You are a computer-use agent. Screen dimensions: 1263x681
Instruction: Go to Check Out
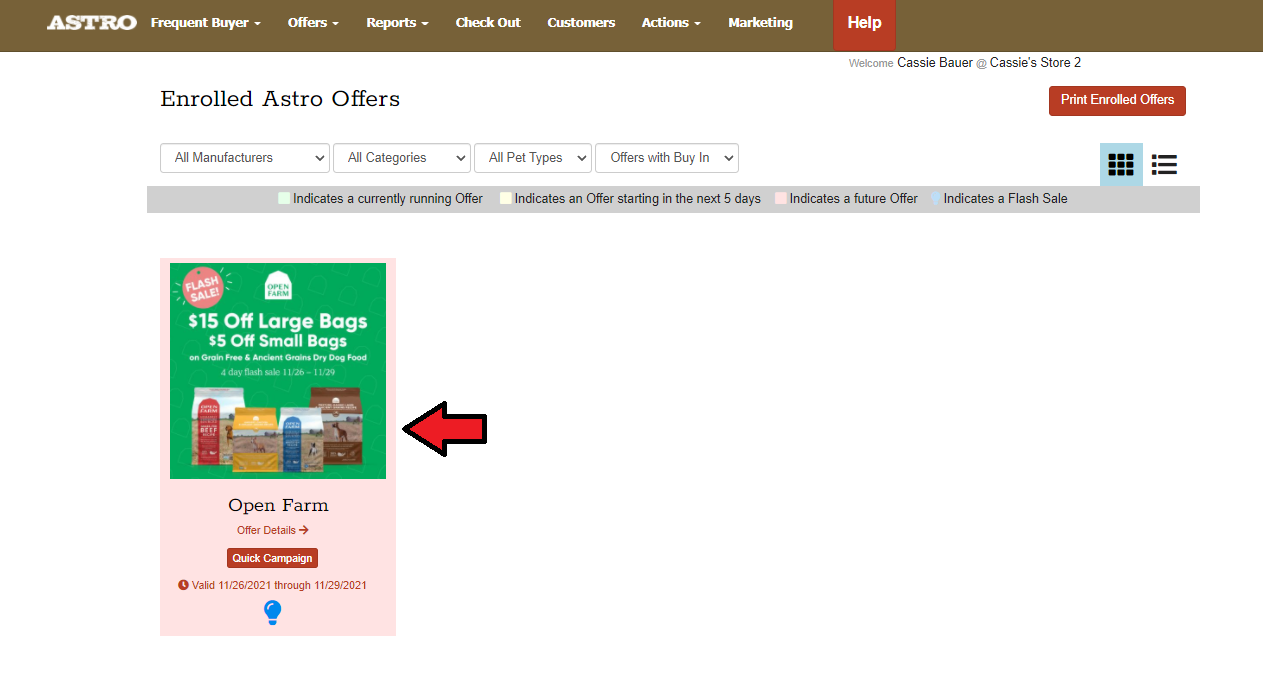(488, 23)
